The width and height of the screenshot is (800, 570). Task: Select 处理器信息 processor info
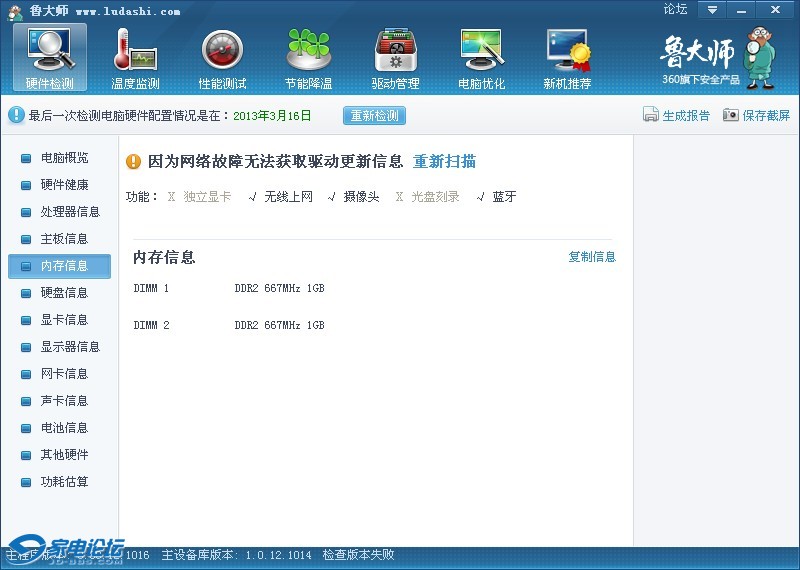[70, 212]
